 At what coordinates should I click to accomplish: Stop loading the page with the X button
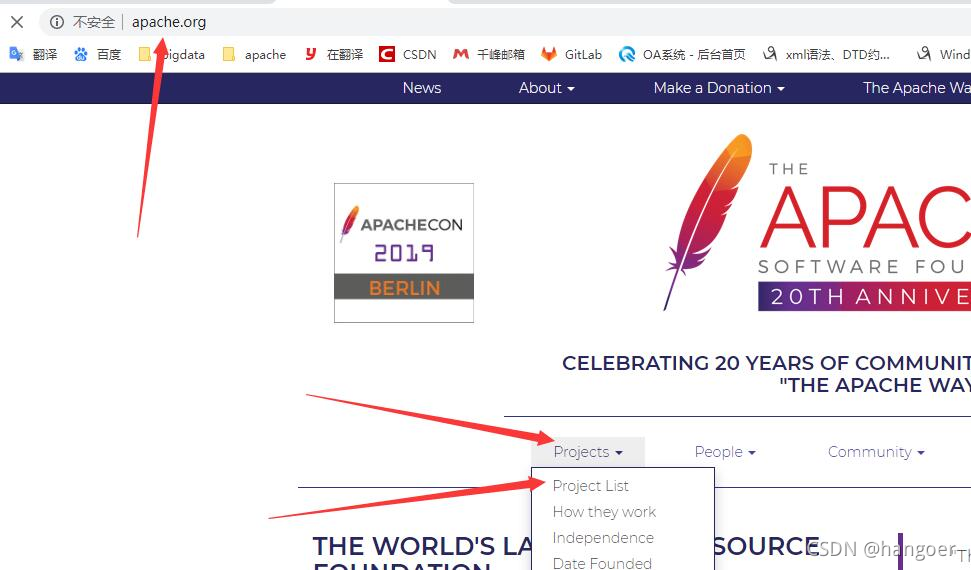pyautogui.click(x=17, y=22)
